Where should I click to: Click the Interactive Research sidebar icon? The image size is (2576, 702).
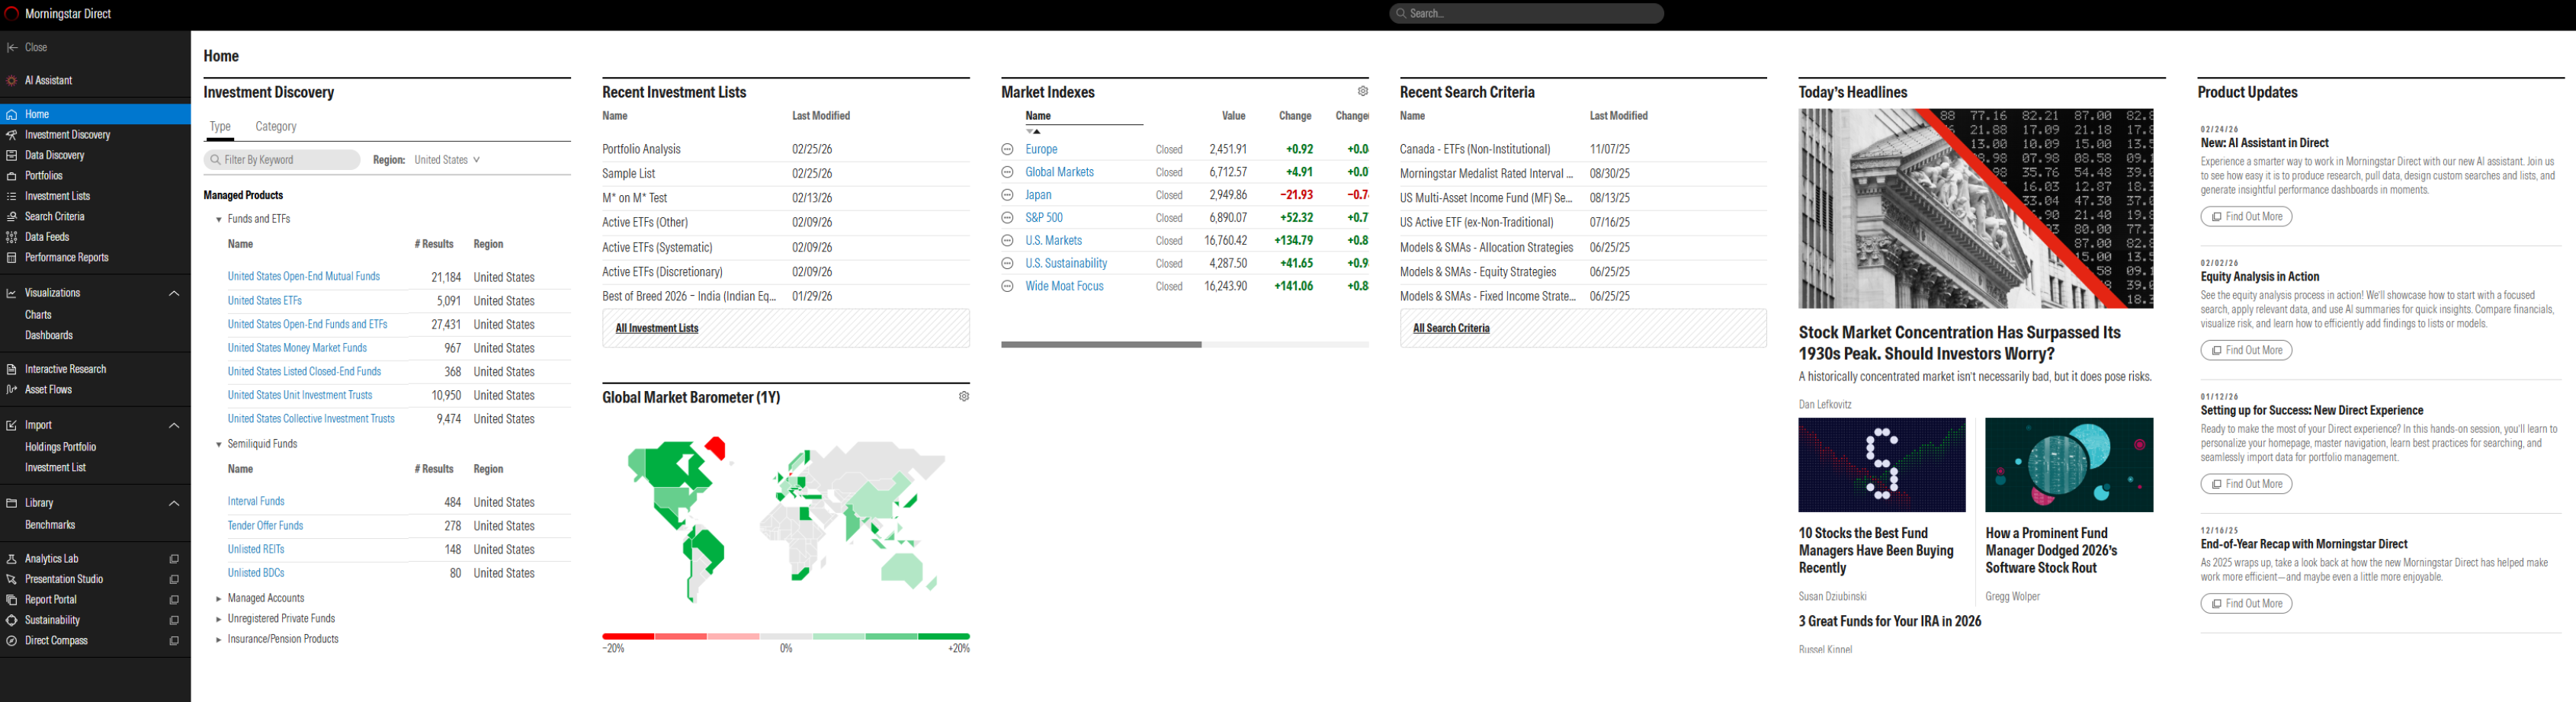coord(12,370)
